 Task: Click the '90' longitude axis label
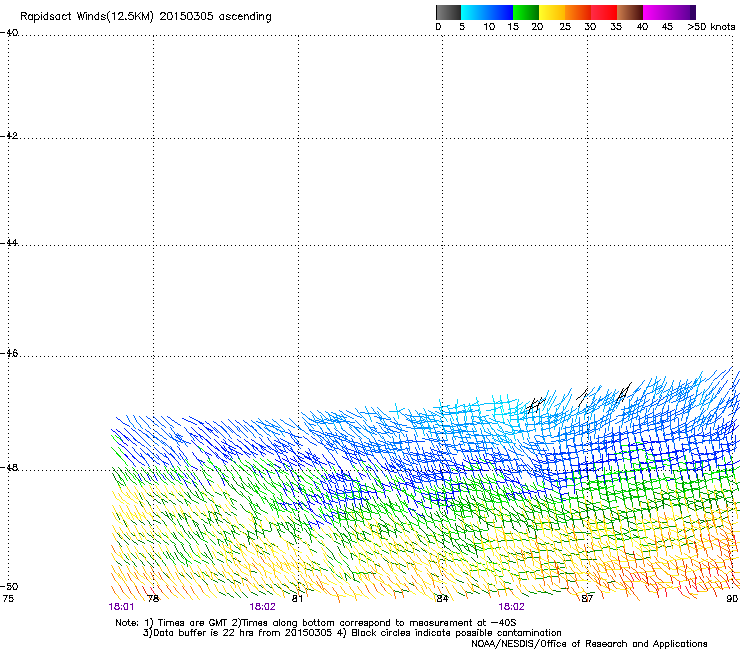732,599
